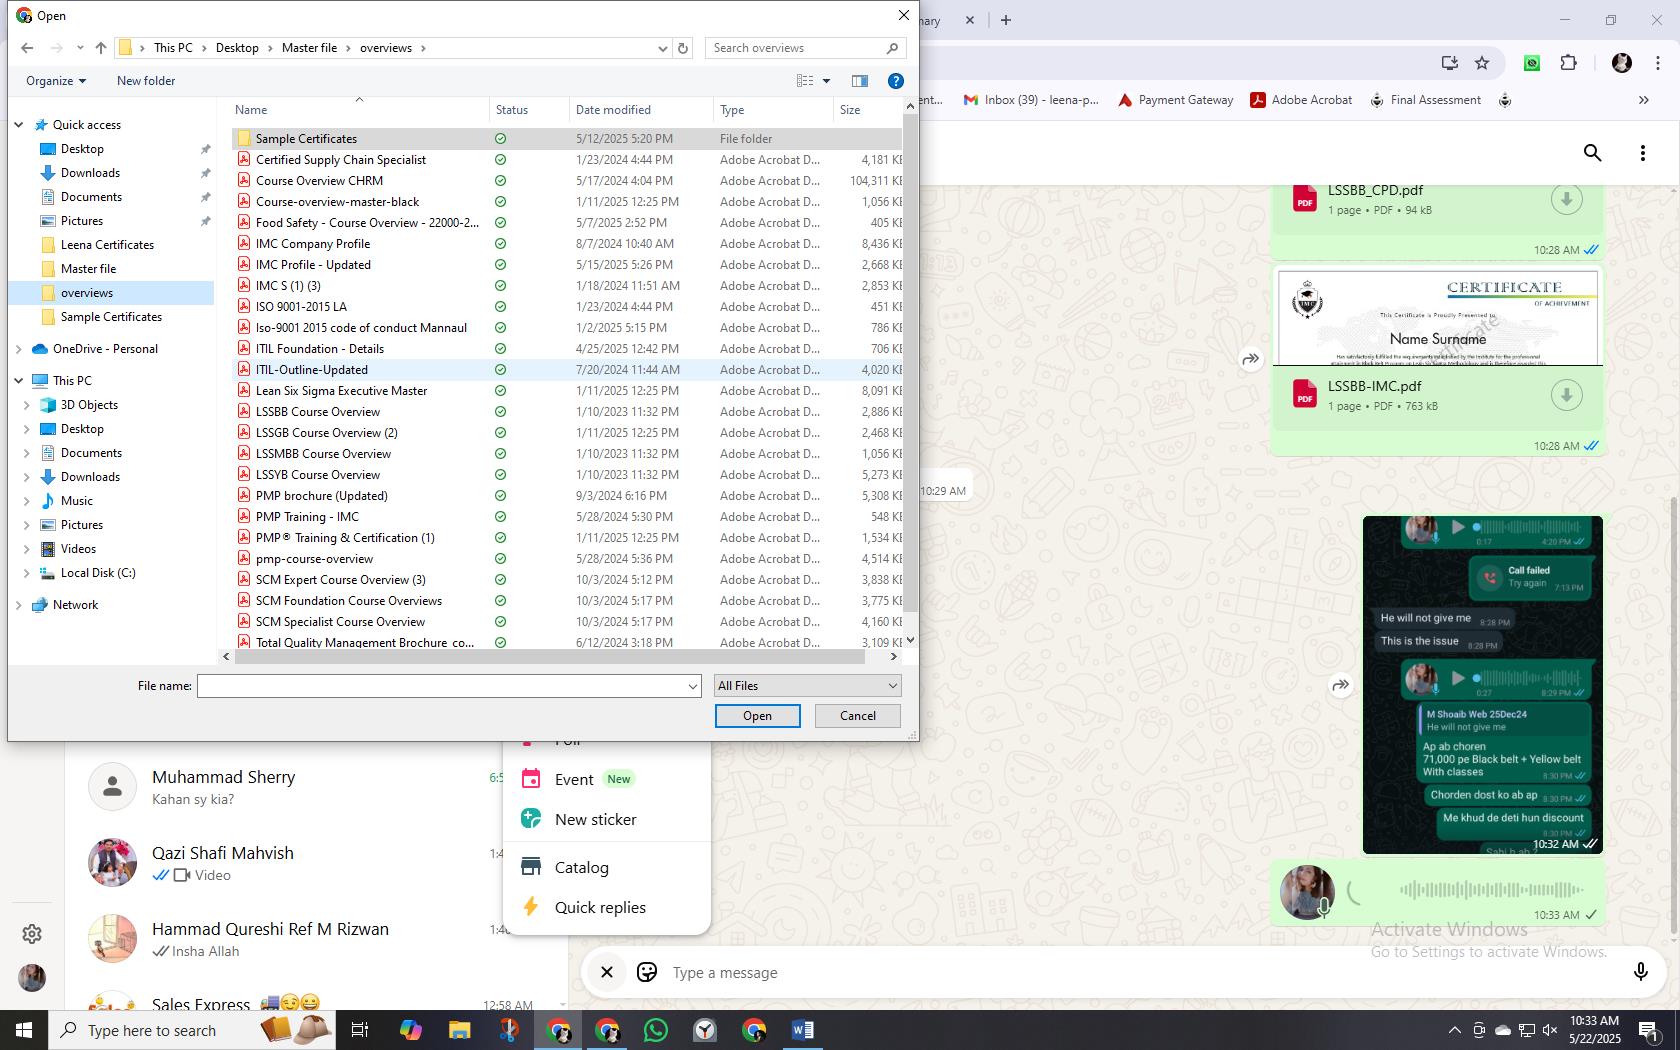Choose New sticker in attachment menu
The height and width of the screenshot is (1050, 1680).
[607, 819]
